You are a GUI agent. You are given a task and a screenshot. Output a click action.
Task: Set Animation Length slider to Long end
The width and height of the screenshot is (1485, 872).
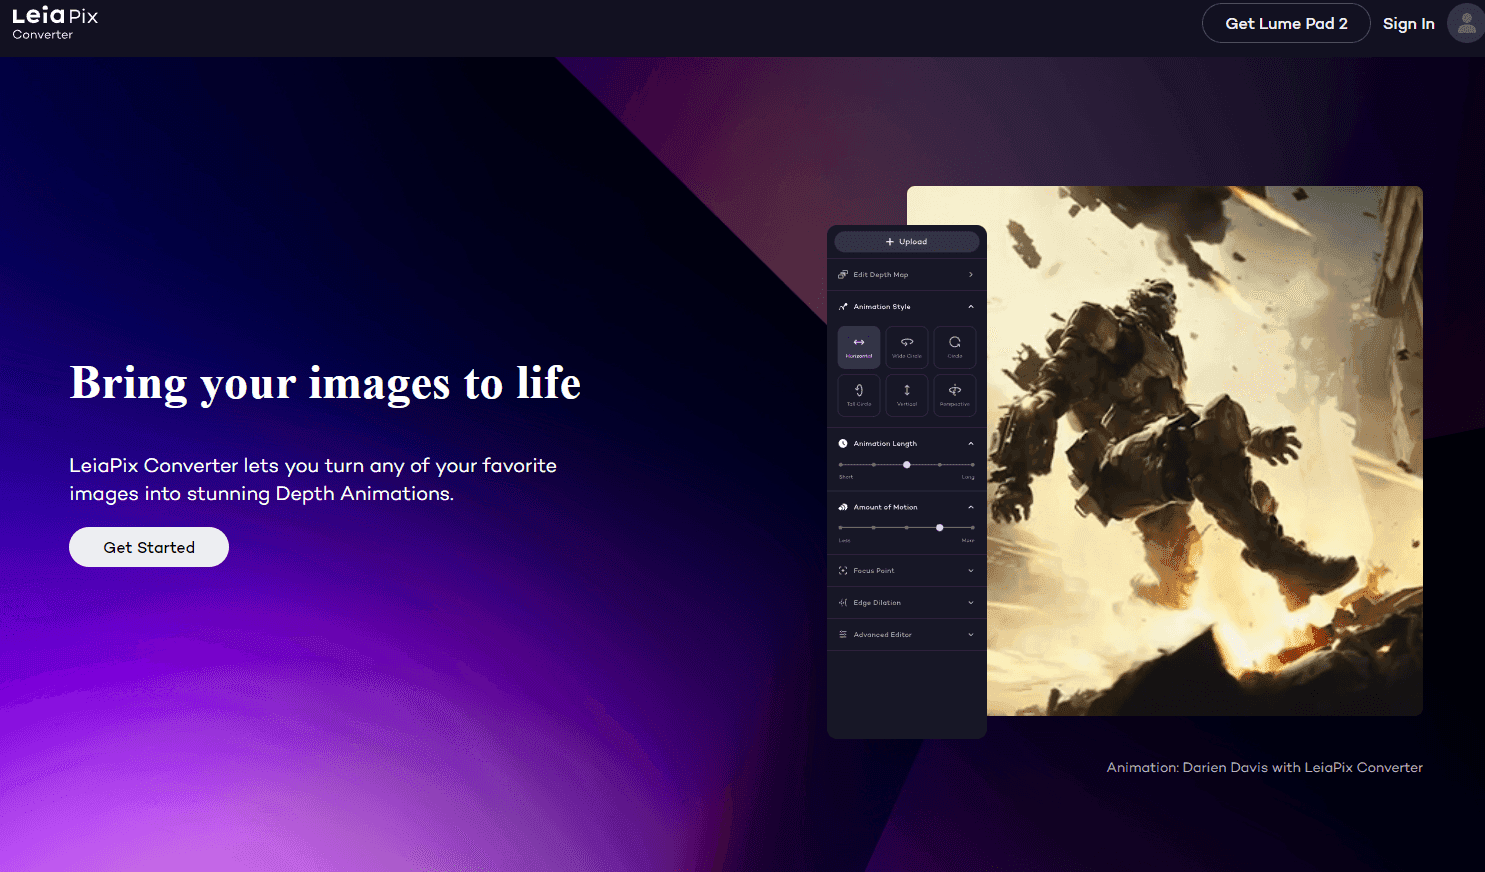coord(972,465)
